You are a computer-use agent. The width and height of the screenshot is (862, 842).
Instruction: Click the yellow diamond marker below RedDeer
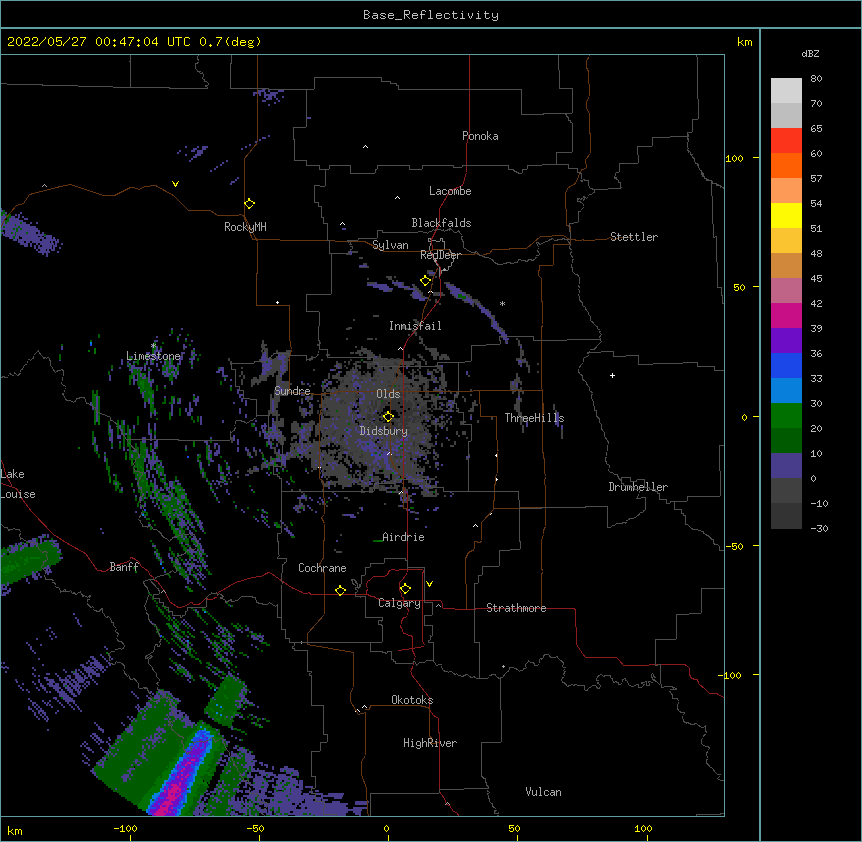tap(426, 281)
